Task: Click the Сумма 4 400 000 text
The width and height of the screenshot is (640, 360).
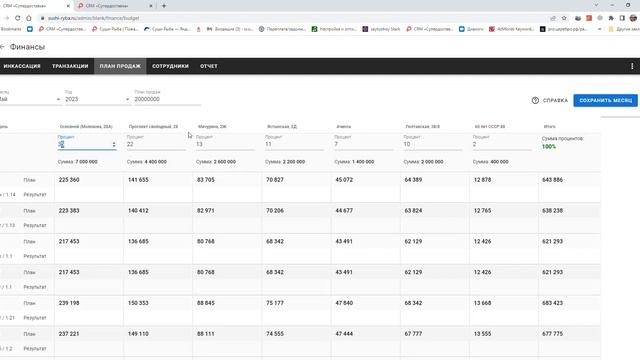Action: pos(147,162)
